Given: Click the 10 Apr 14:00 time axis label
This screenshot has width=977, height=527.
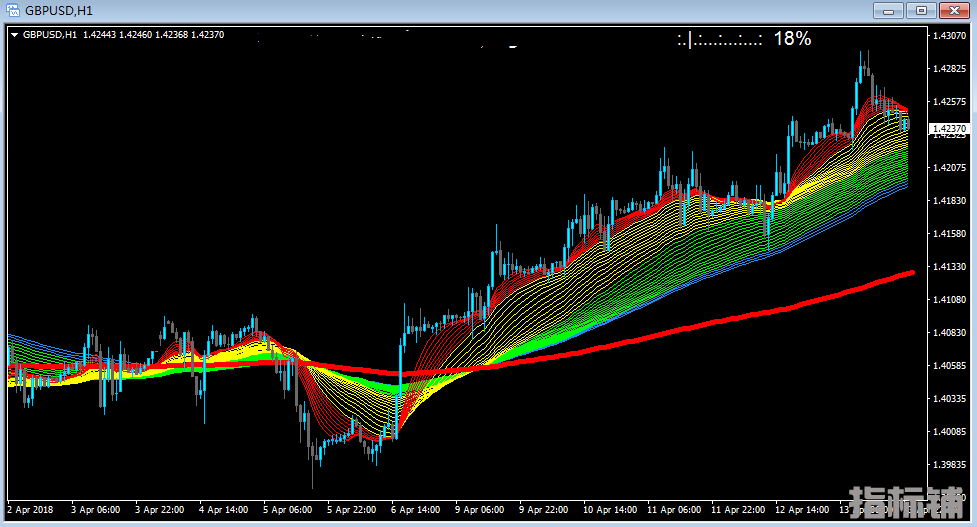Looking at the screenshot, I should point(608,509).
